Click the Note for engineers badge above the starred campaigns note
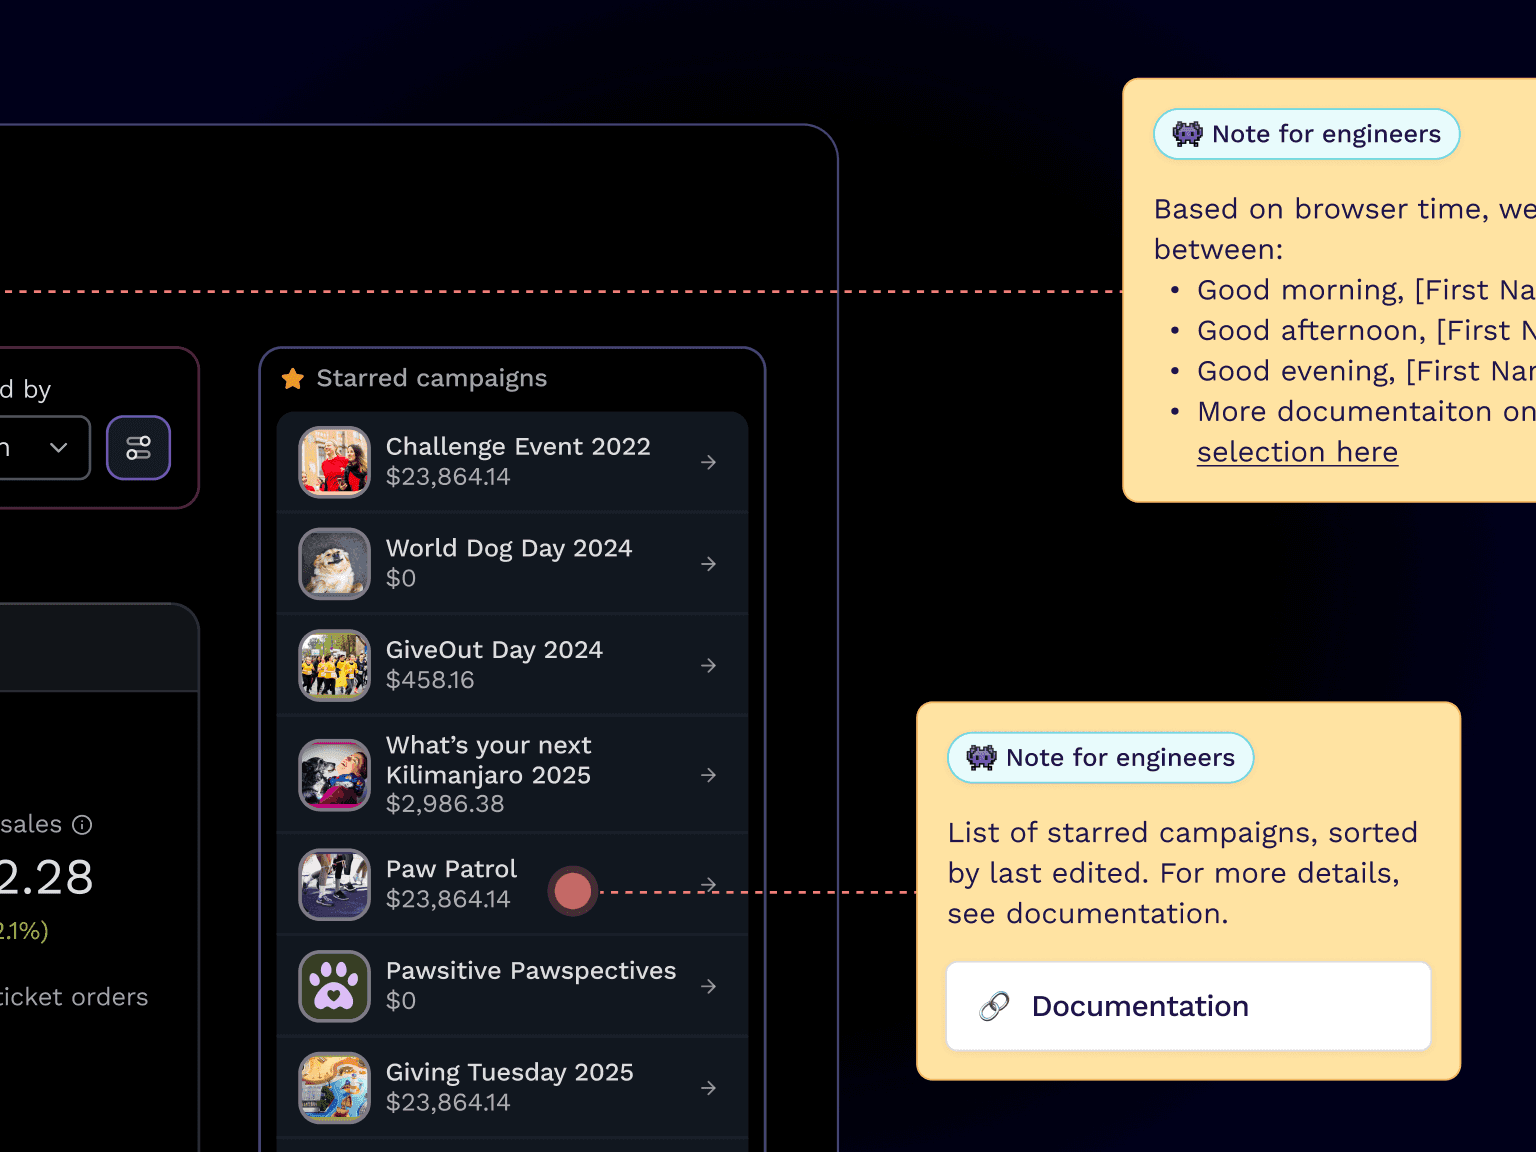The width and height of the screenshot is (1536, 1152). (1100, 758)
